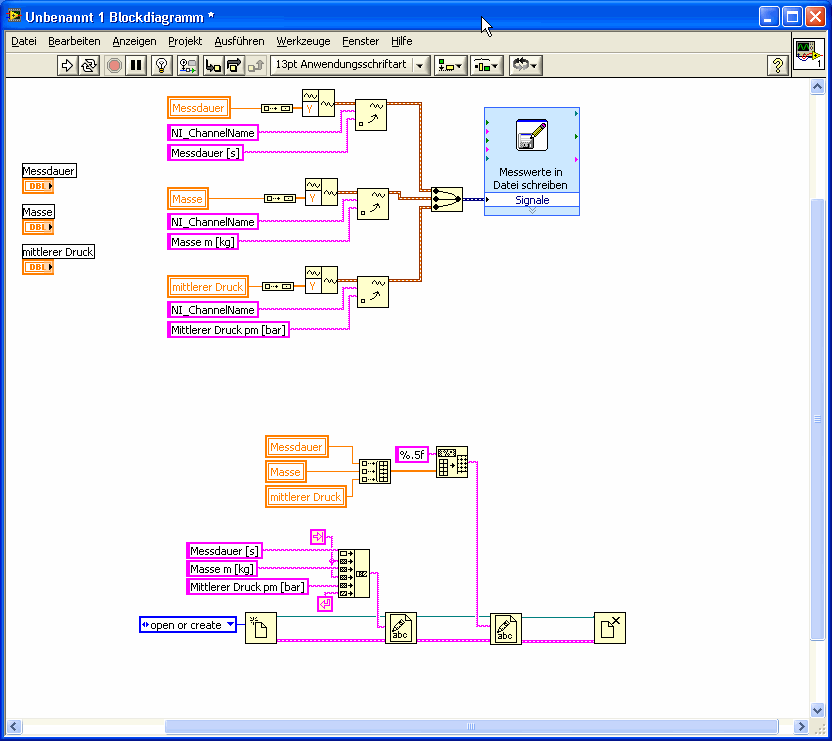Screen dimensions: 832x741
Task: Open the Fenster menu
Action: click(x=360, y=41)
